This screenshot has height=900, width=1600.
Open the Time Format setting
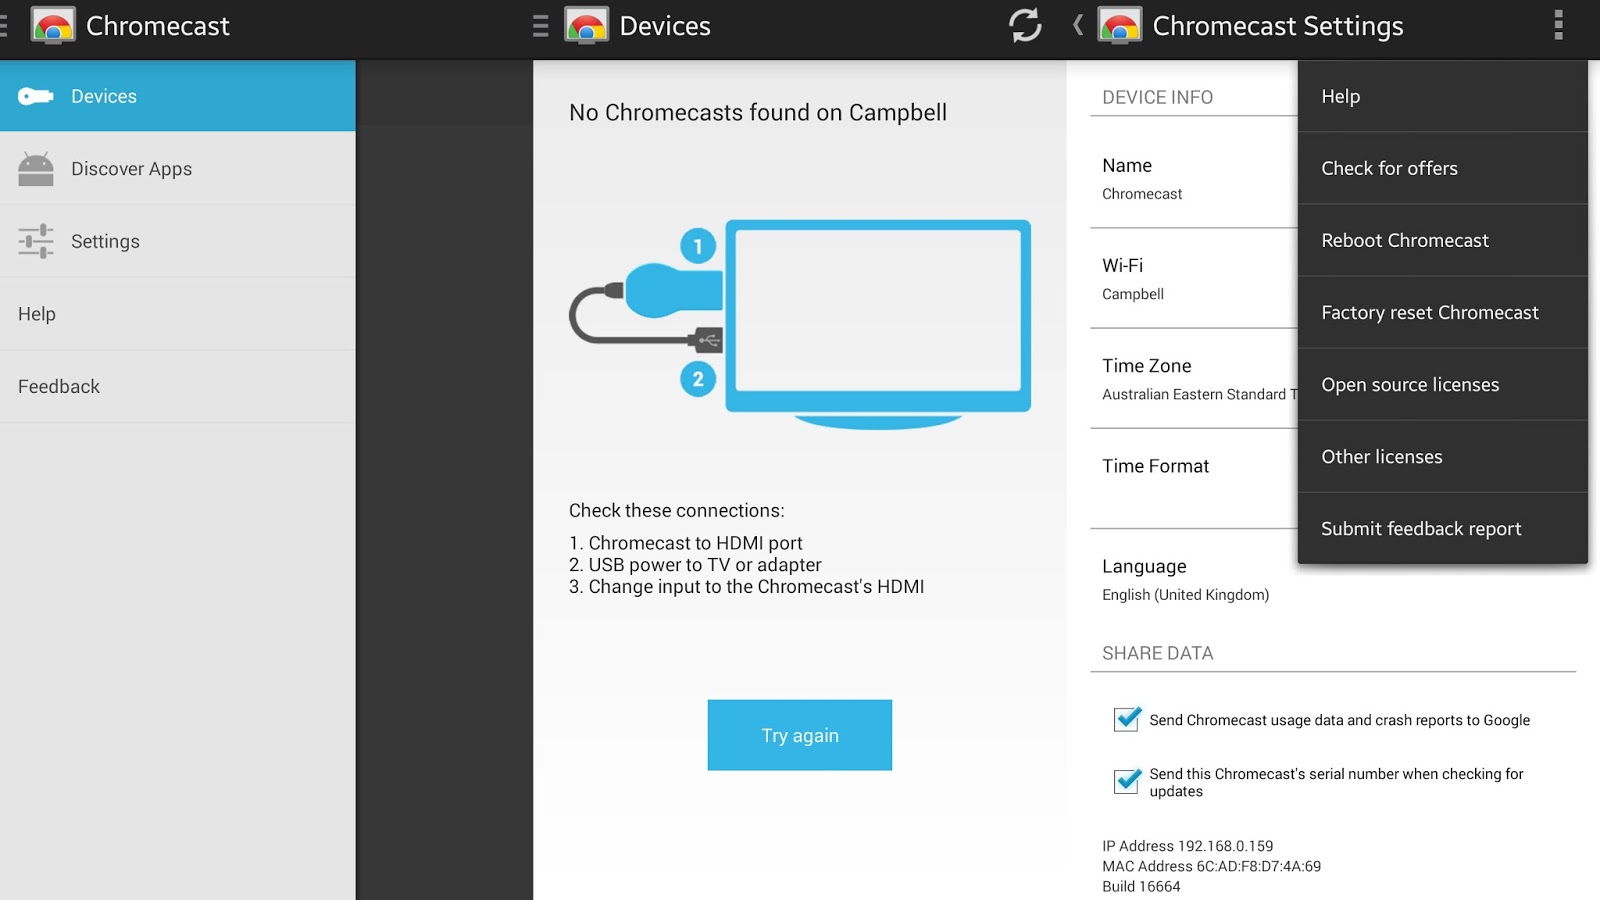pos(1194,478)
